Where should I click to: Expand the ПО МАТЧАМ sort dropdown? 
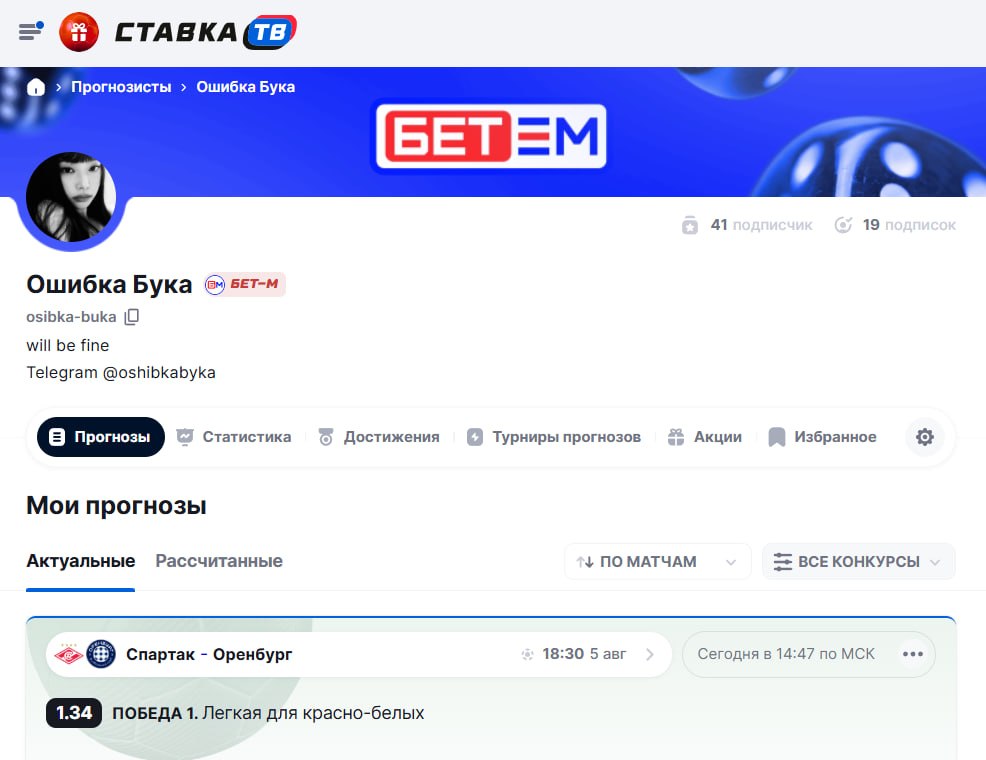click(658, 561)
